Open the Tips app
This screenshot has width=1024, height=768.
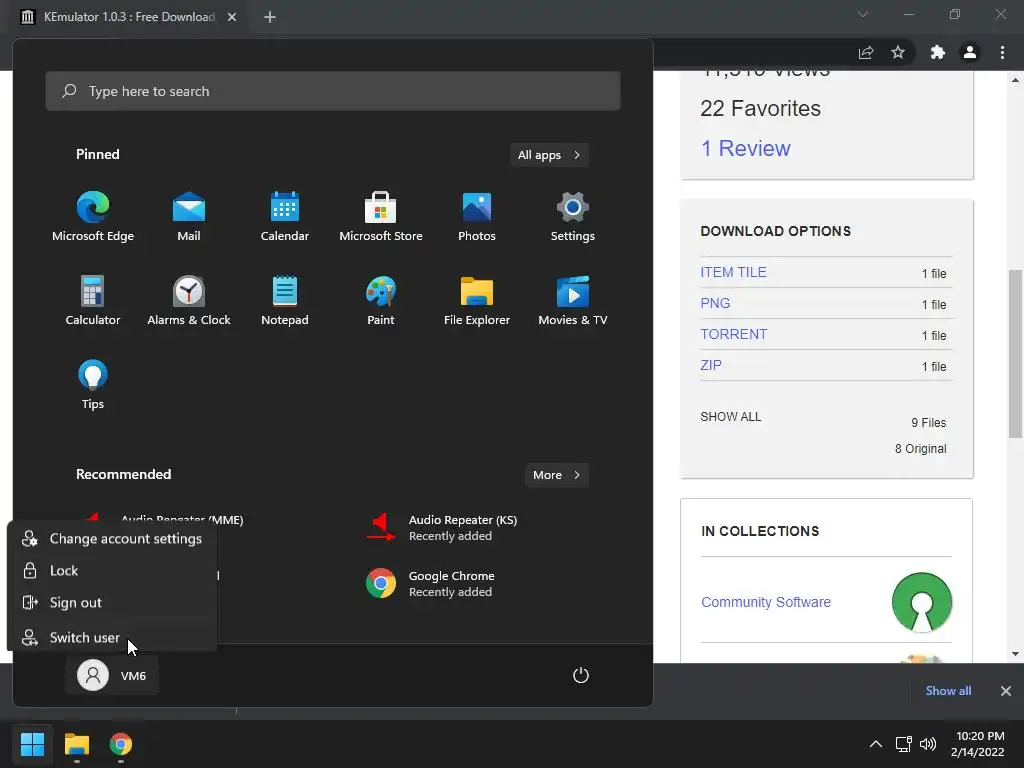click(x=93, y=385)
